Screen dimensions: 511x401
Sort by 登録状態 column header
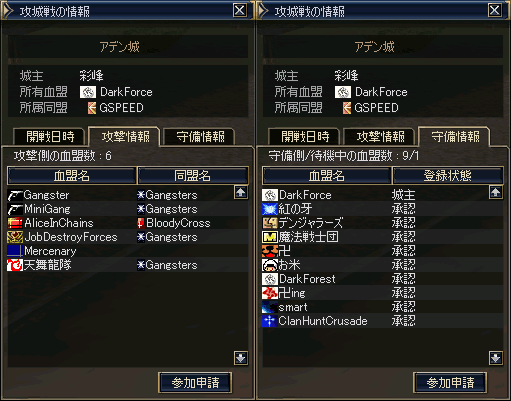(x=448, y=175)
